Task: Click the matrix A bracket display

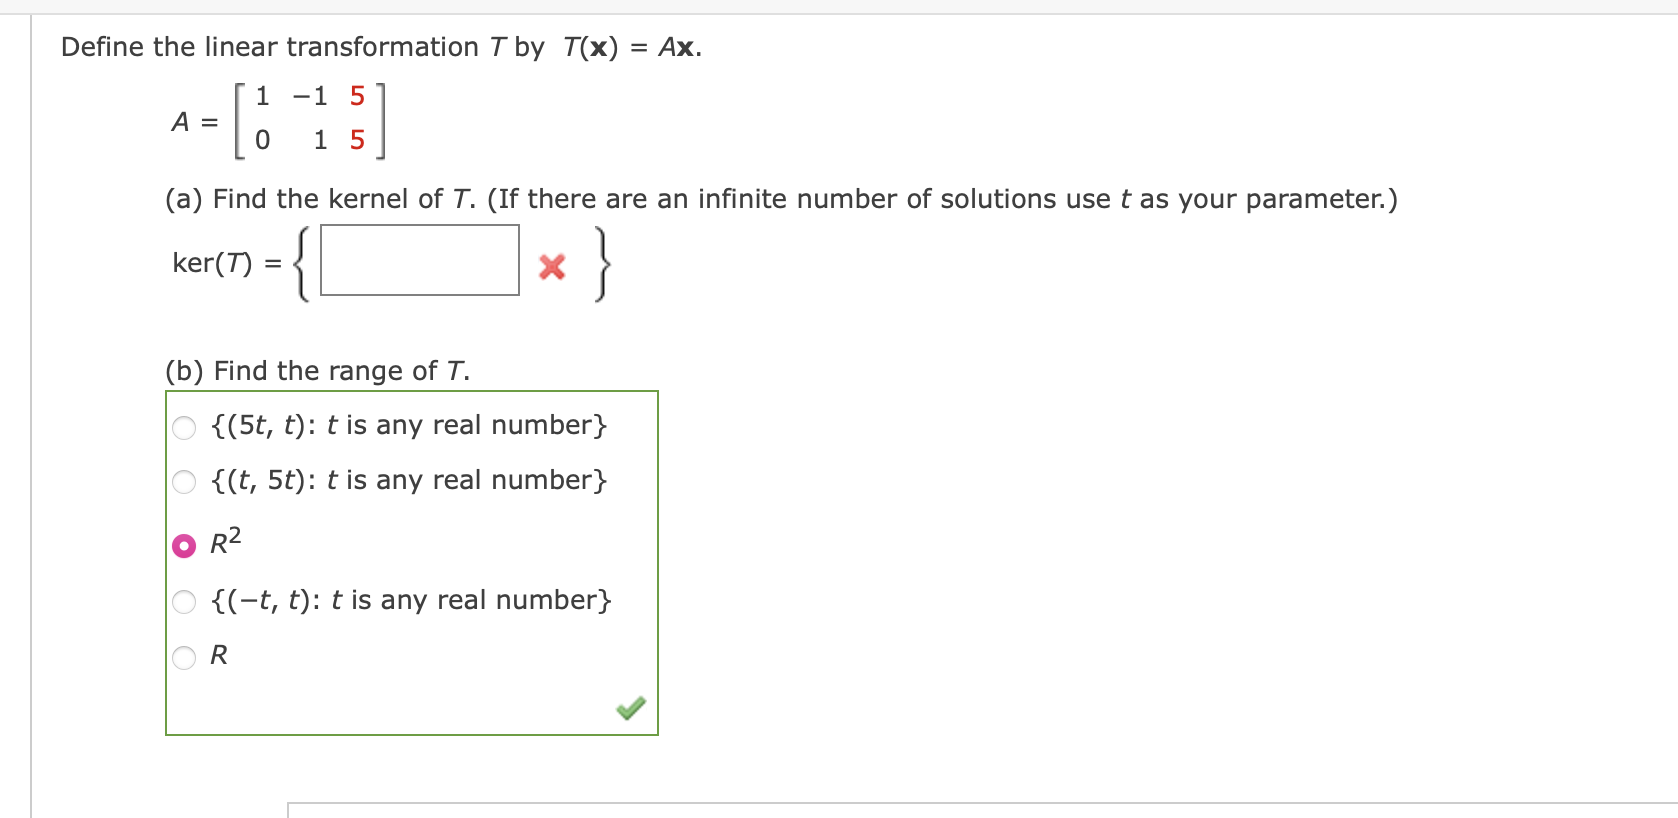Action: point(310,120)
